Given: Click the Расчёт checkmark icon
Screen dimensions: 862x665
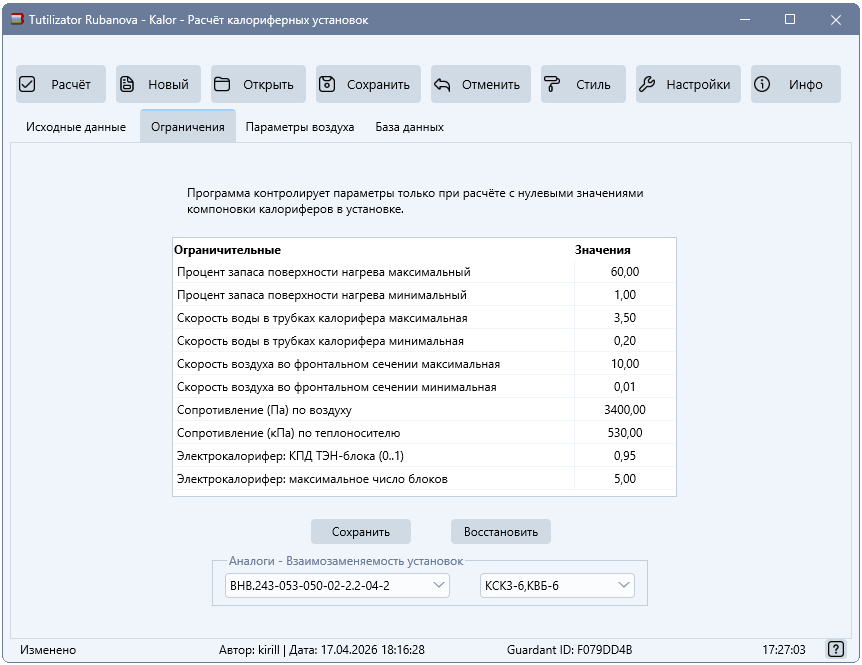Looking at the screenshot, I should coord(27,84).
